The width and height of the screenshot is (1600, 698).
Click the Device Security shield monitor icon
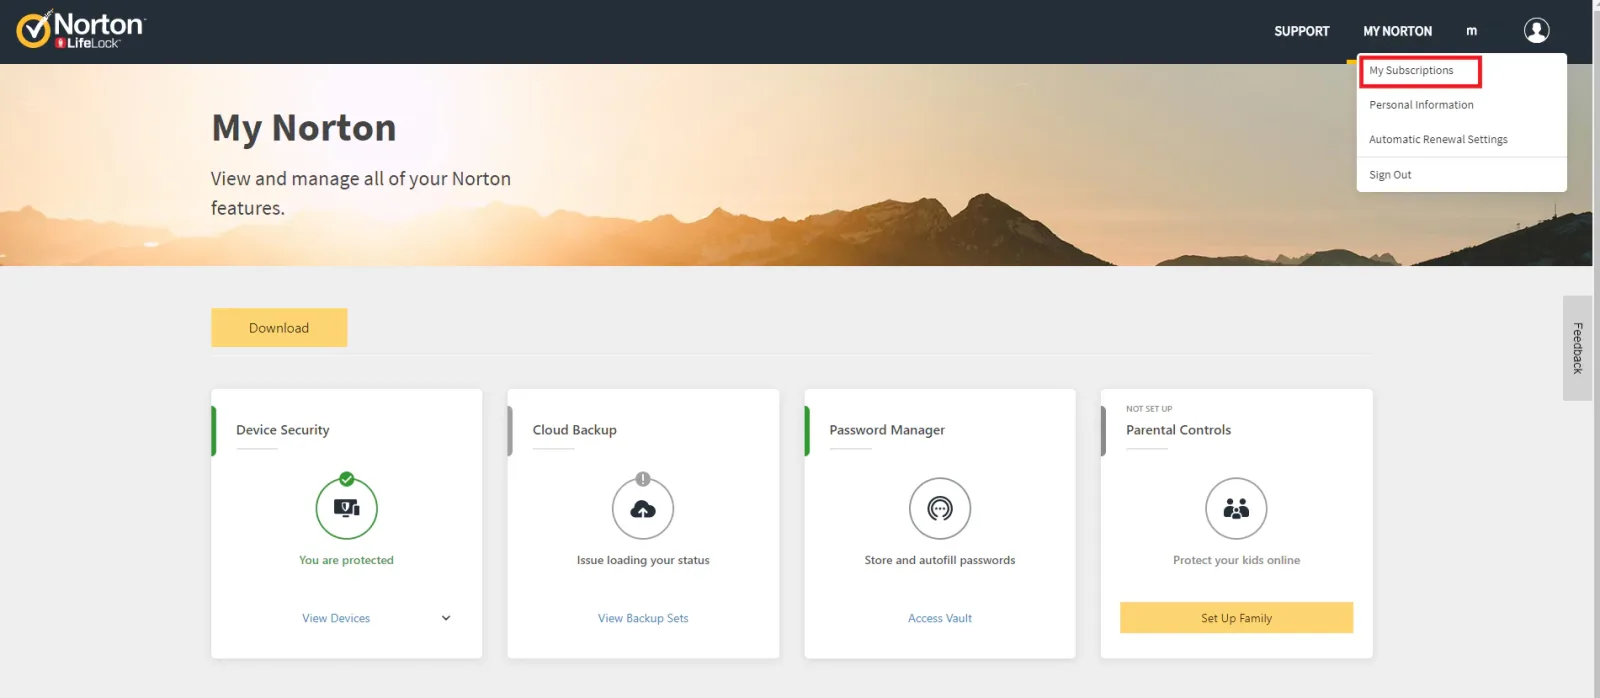346,508
